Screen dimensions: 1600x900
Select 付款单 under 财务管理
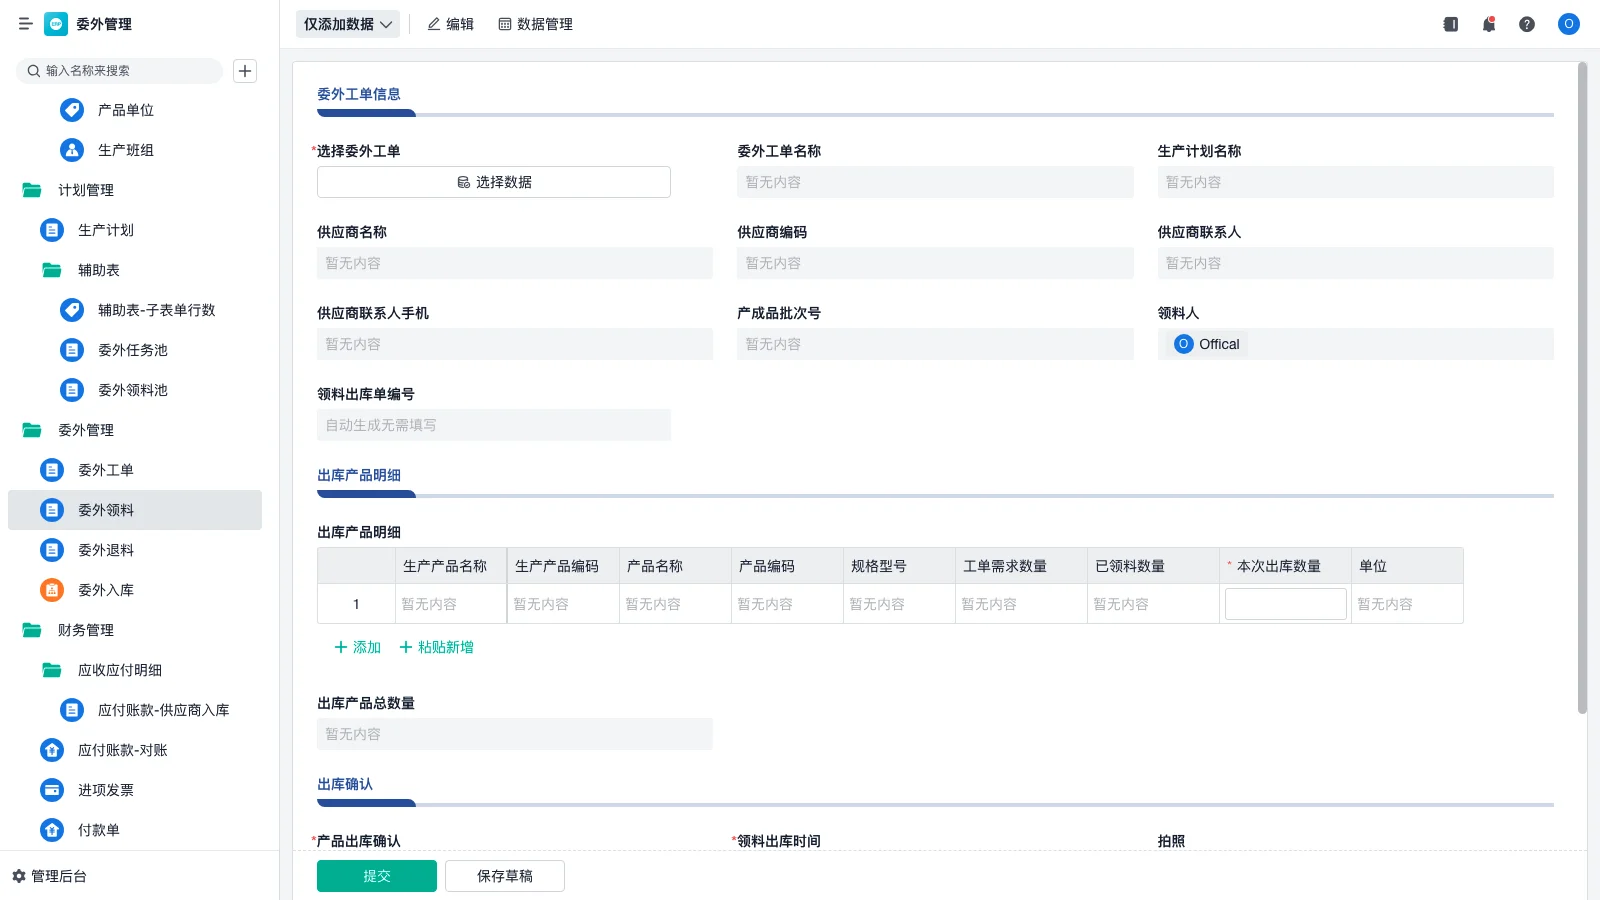(104, 830)
